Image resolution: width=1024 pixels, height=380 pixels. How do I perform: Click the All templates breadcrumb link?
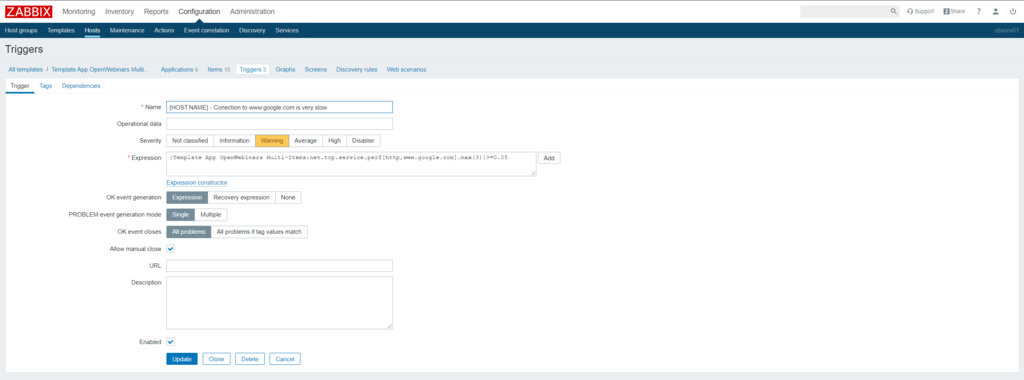point(25,69)
